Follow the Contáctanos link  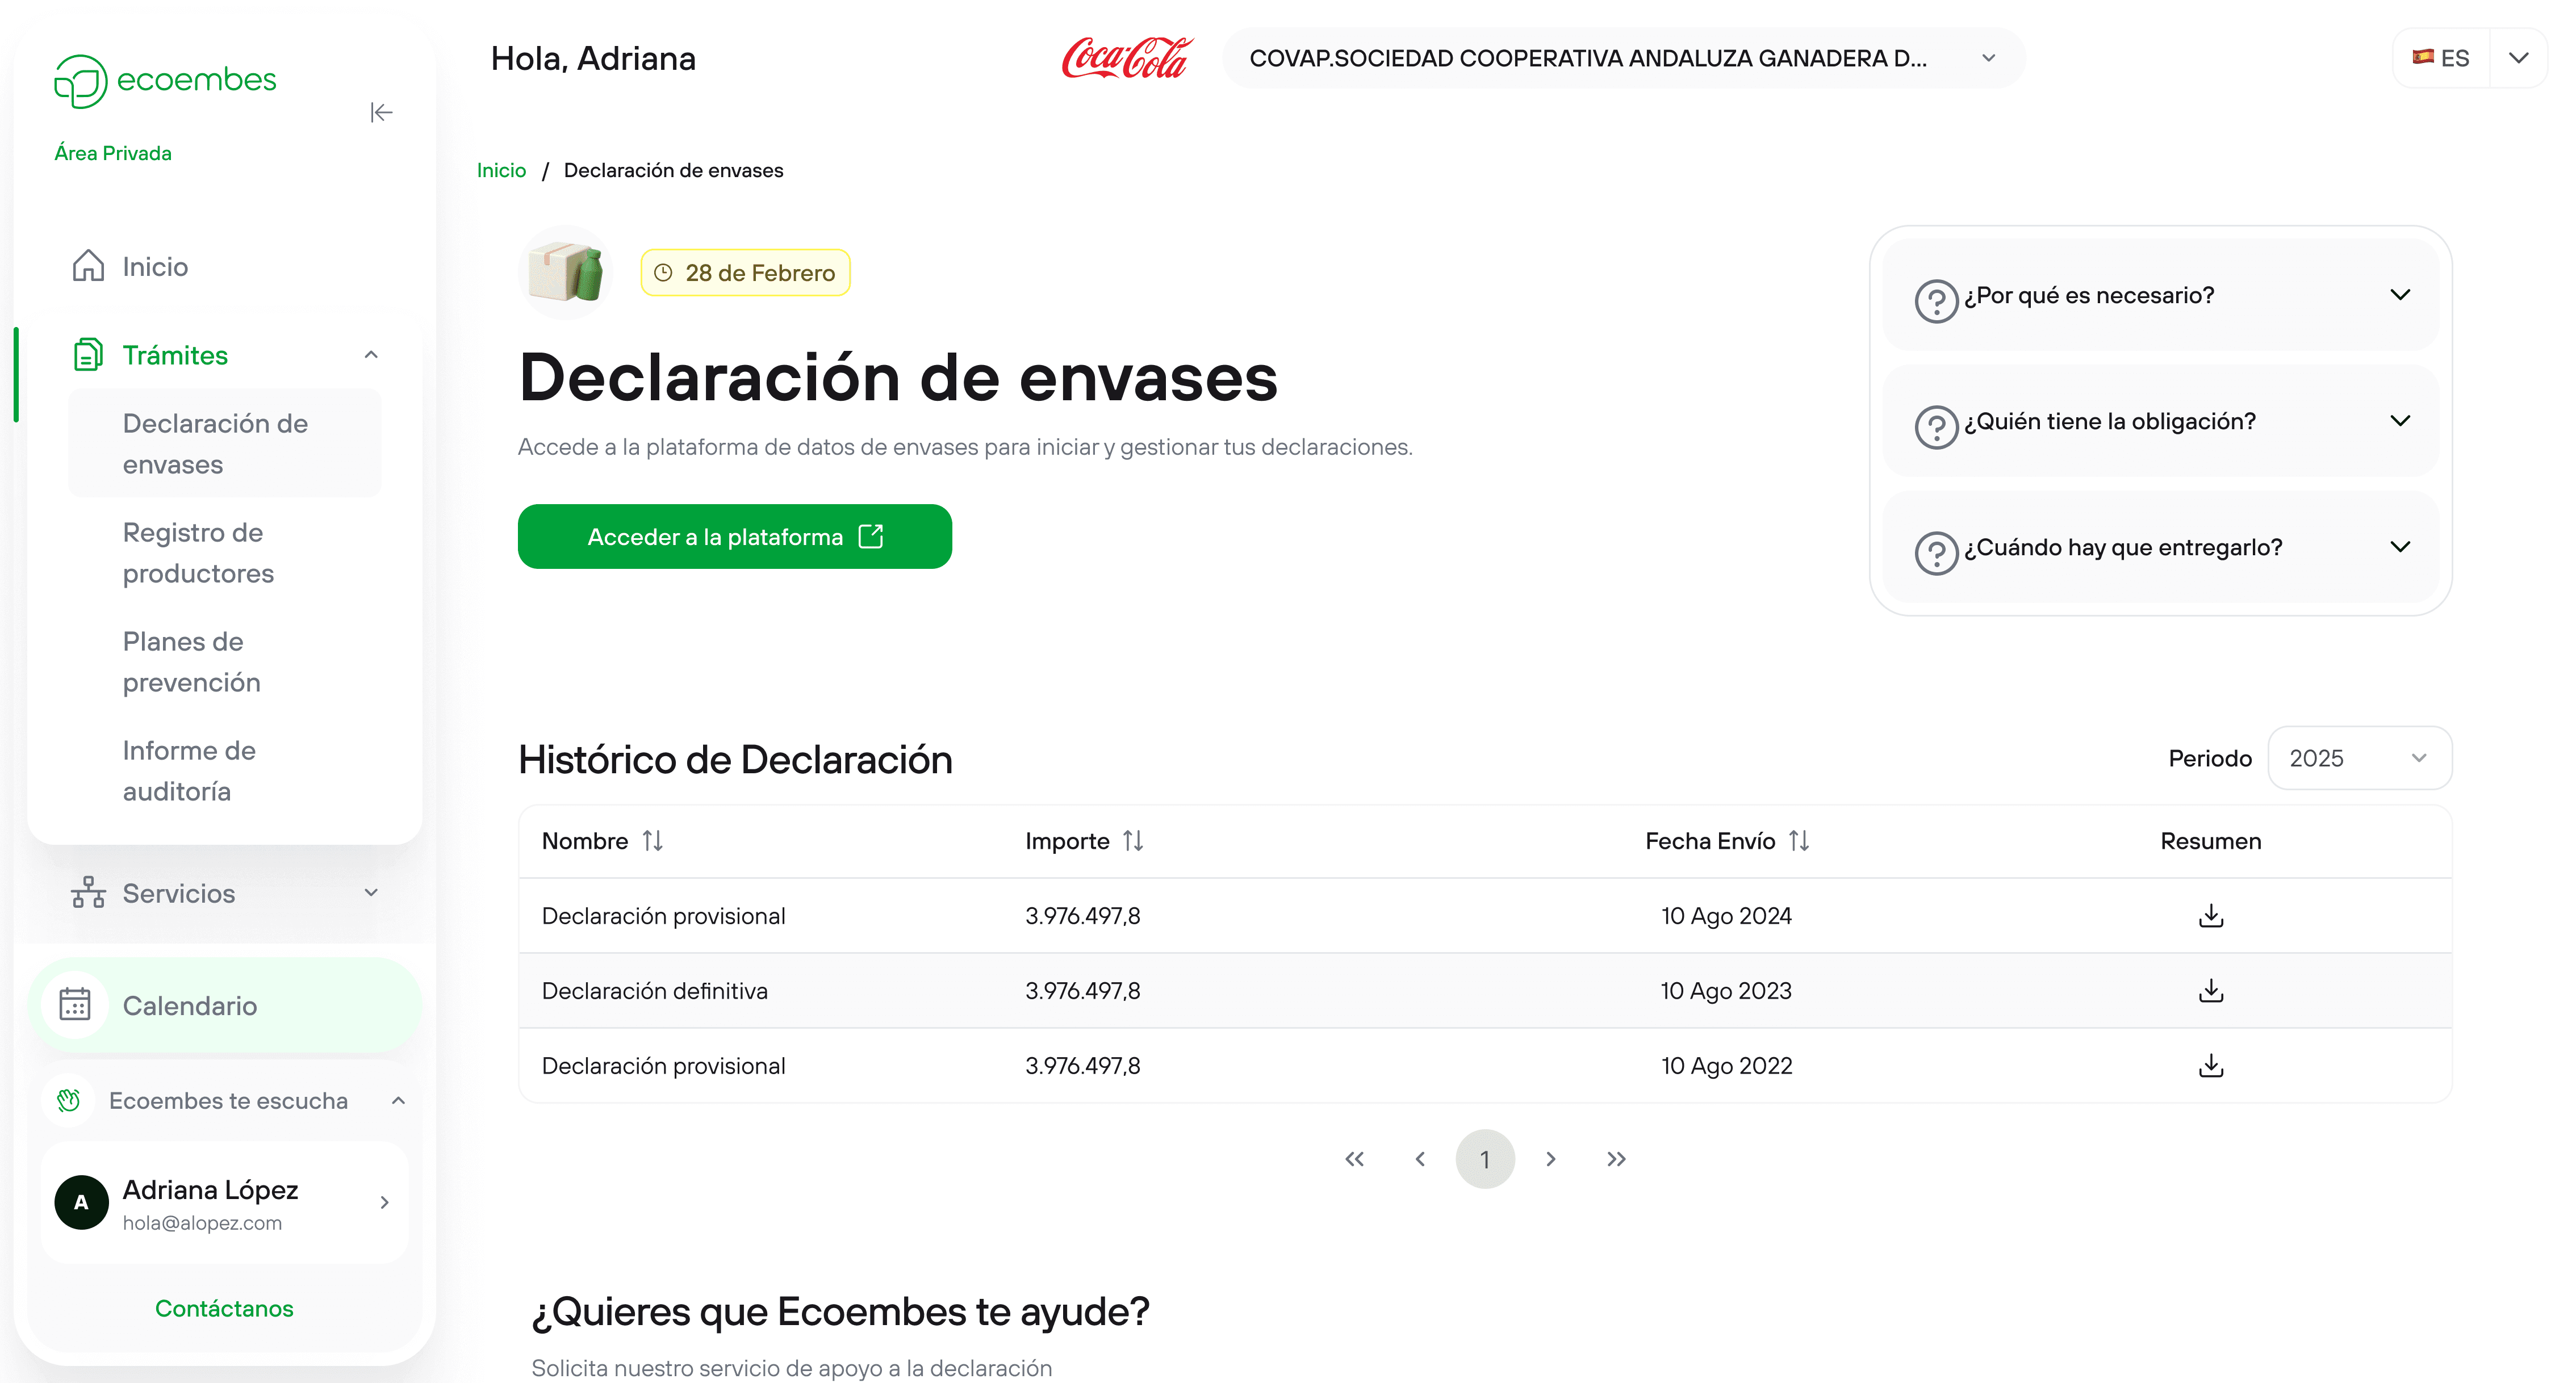[x=224, y=1308]
